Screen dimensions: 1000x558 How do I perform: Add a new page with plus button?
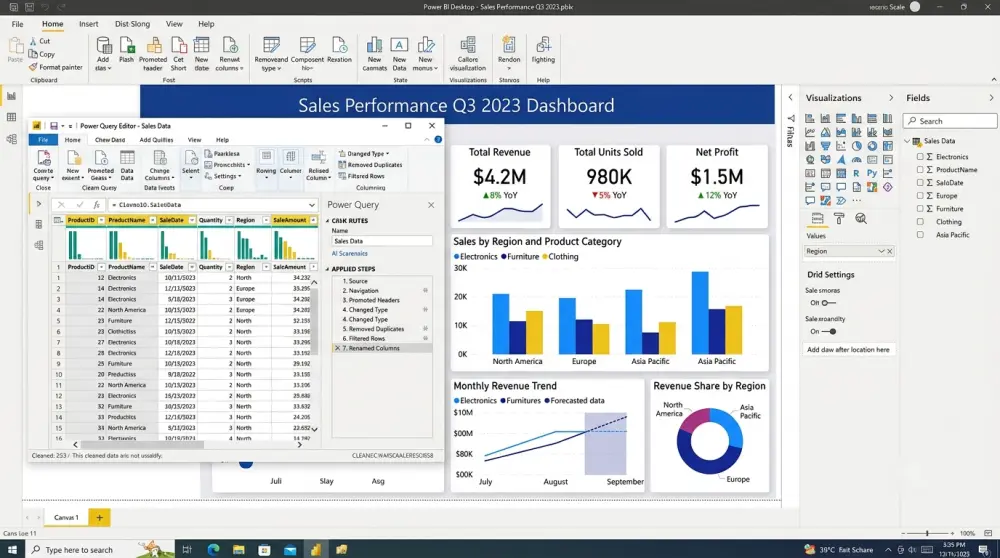pos(99,517)
